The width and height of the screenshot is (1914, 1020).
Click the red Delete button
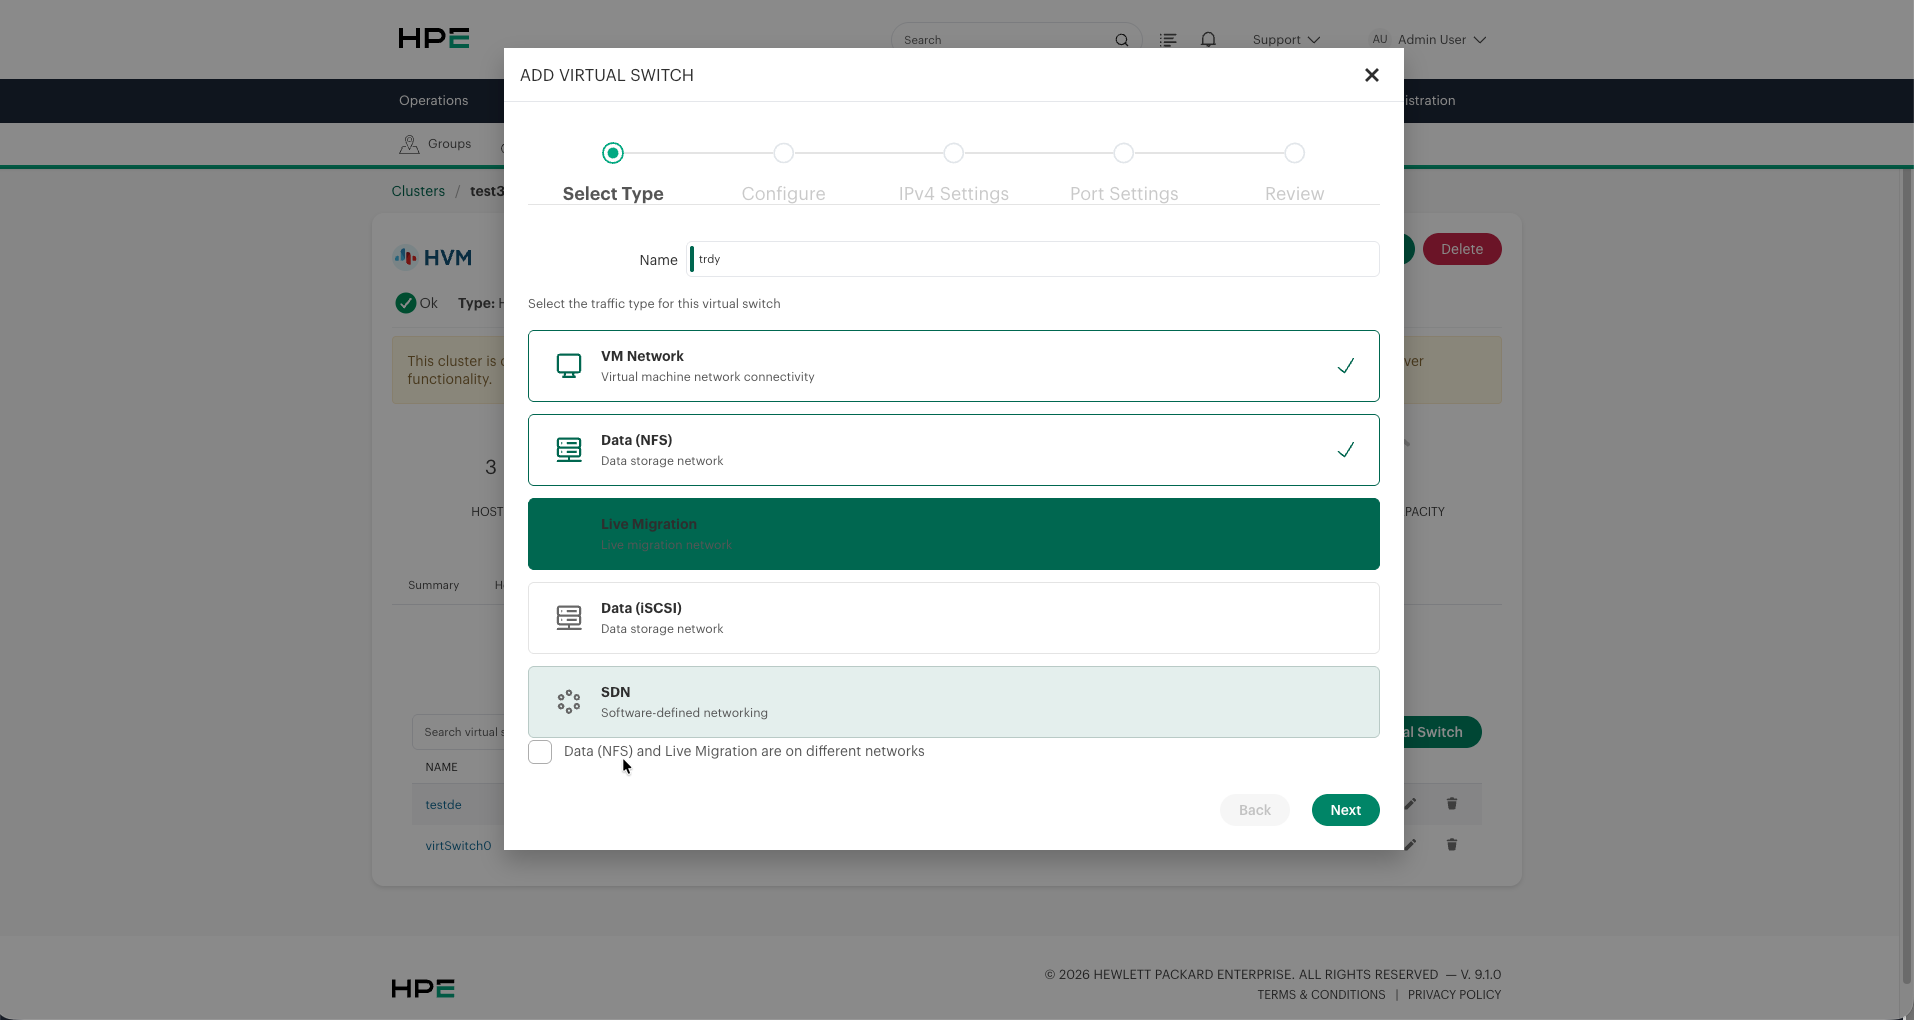[x=1462, y=249]
